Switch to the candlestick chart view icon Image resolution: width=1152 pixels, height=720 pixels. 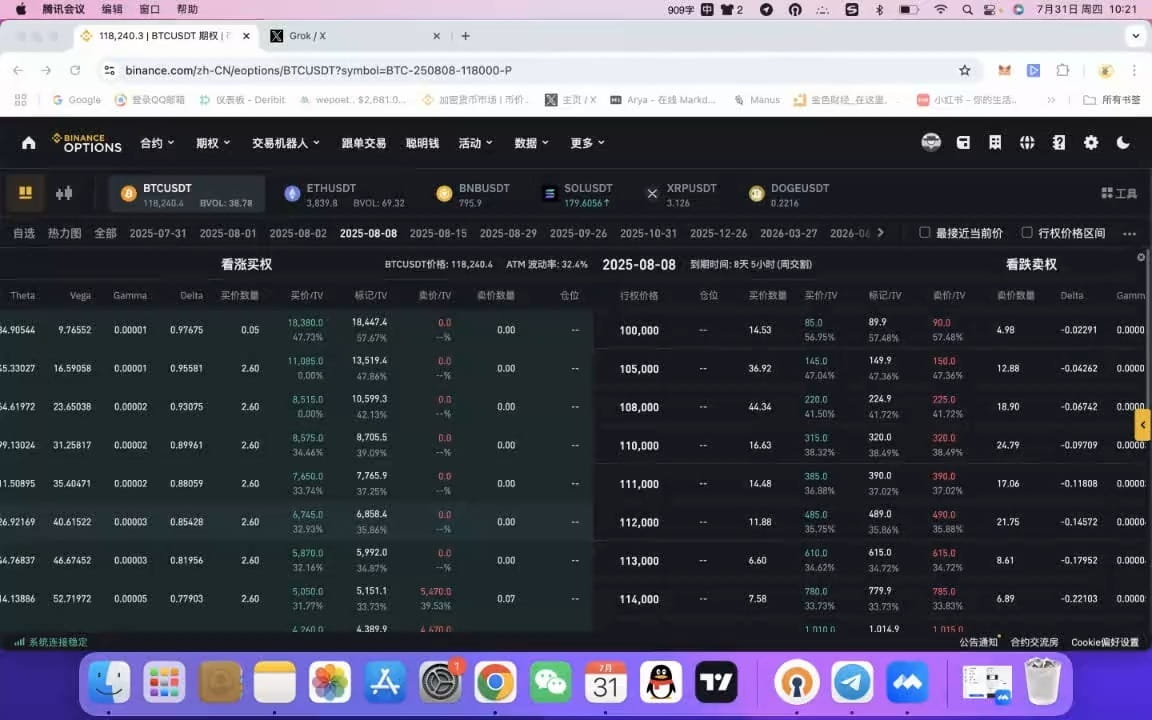[x=64, y=193]
